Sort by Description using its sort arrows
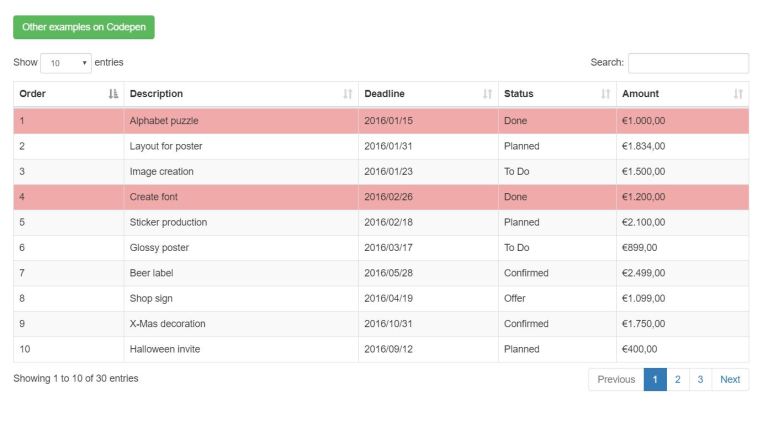The image size is (768, 438). coord(348,94)
